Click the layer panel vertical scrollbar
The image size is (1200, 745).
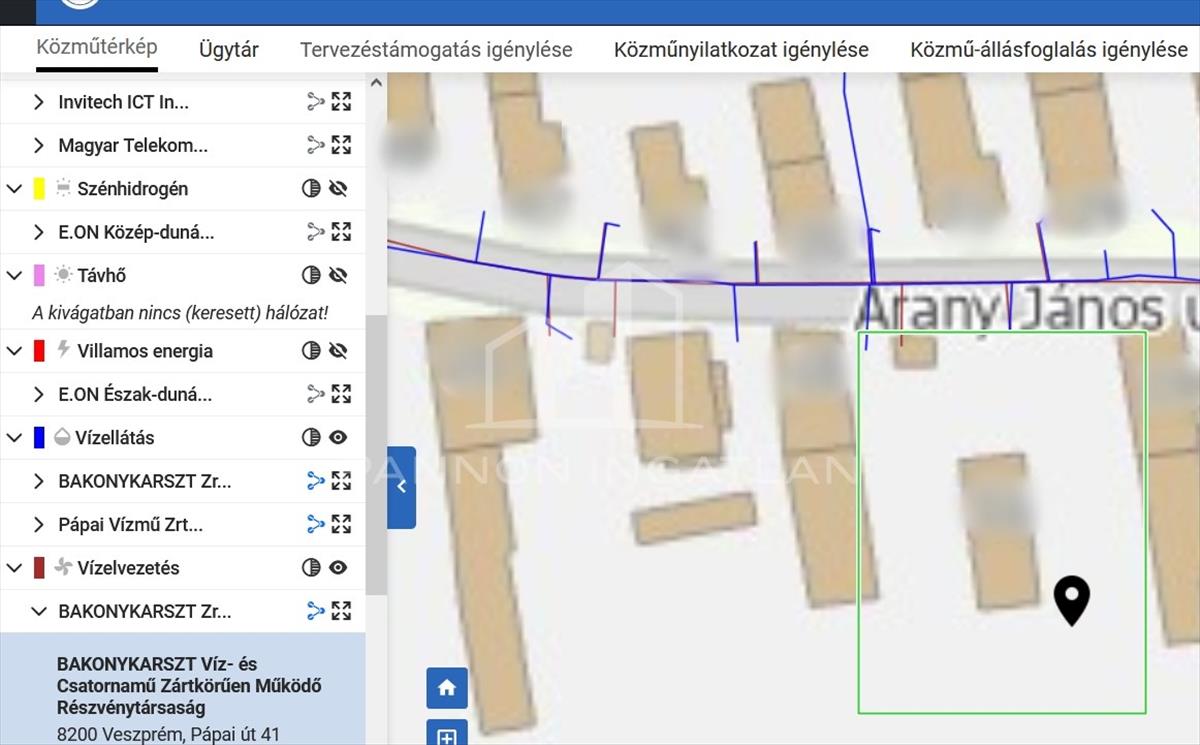click(376, 450)
